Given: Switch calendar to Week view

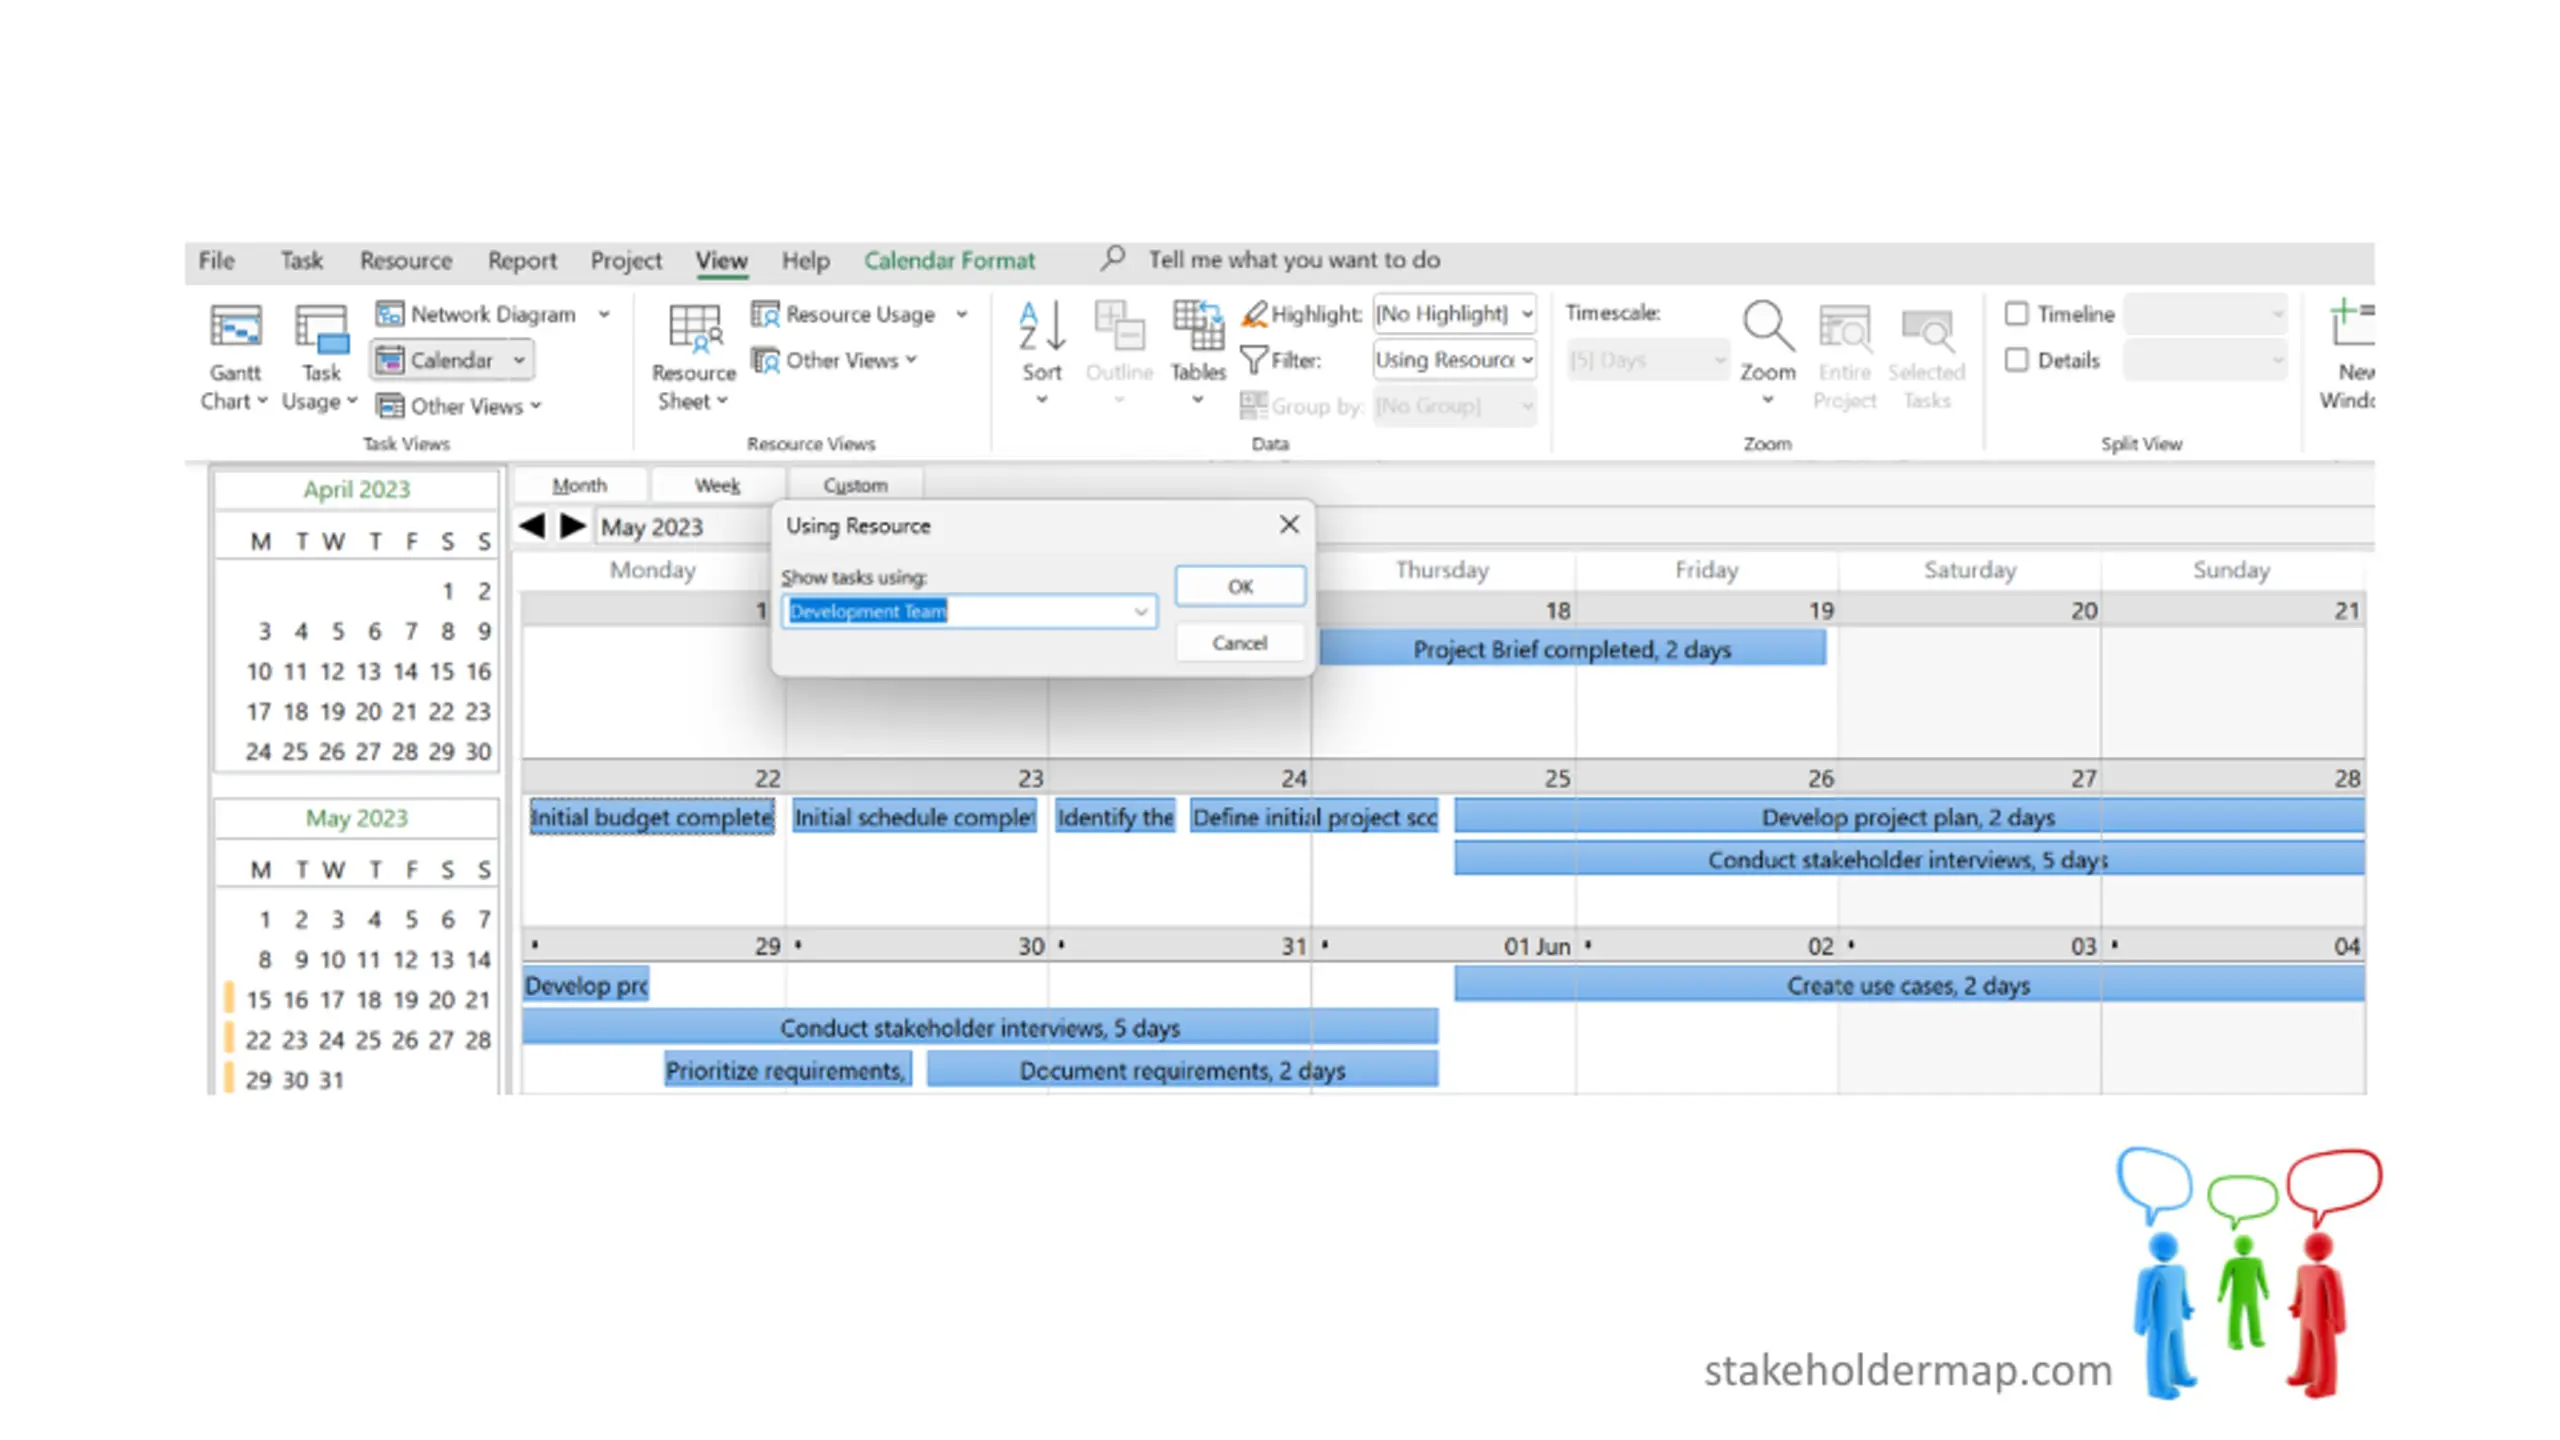Looking at the screenshot, I should [717, 485].
